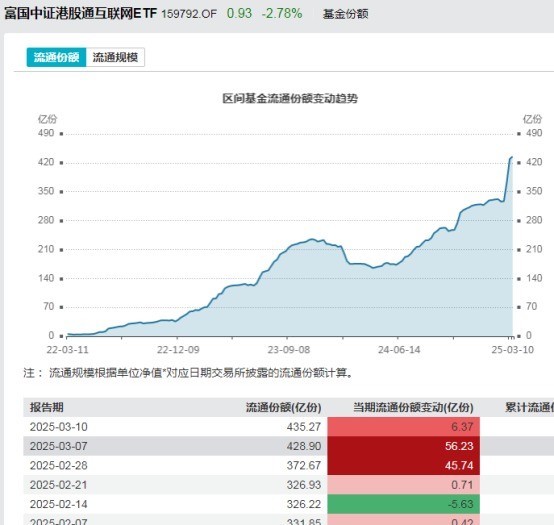Switch to the 流通份额 tab
Screen dimensions: 554x525
point(56,57)
